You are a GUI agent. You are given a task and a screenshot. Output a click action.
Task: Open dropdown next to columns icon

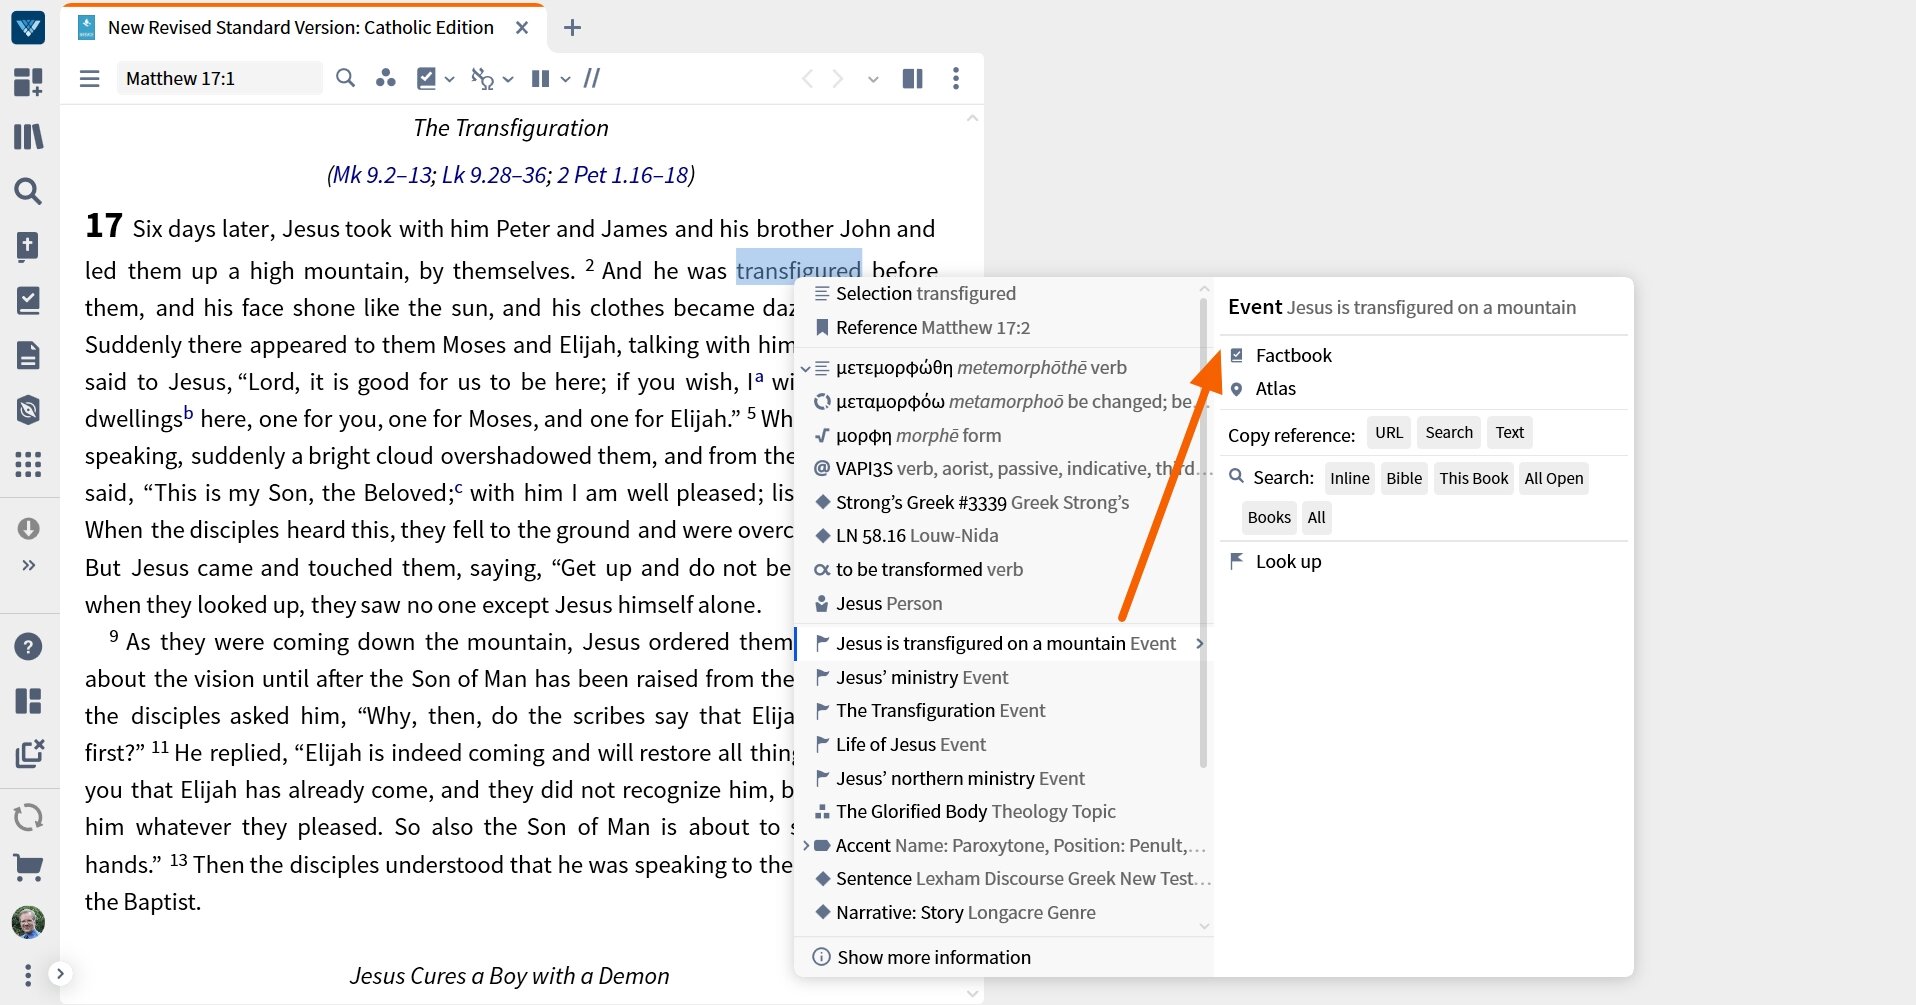(x=565, y=79)
